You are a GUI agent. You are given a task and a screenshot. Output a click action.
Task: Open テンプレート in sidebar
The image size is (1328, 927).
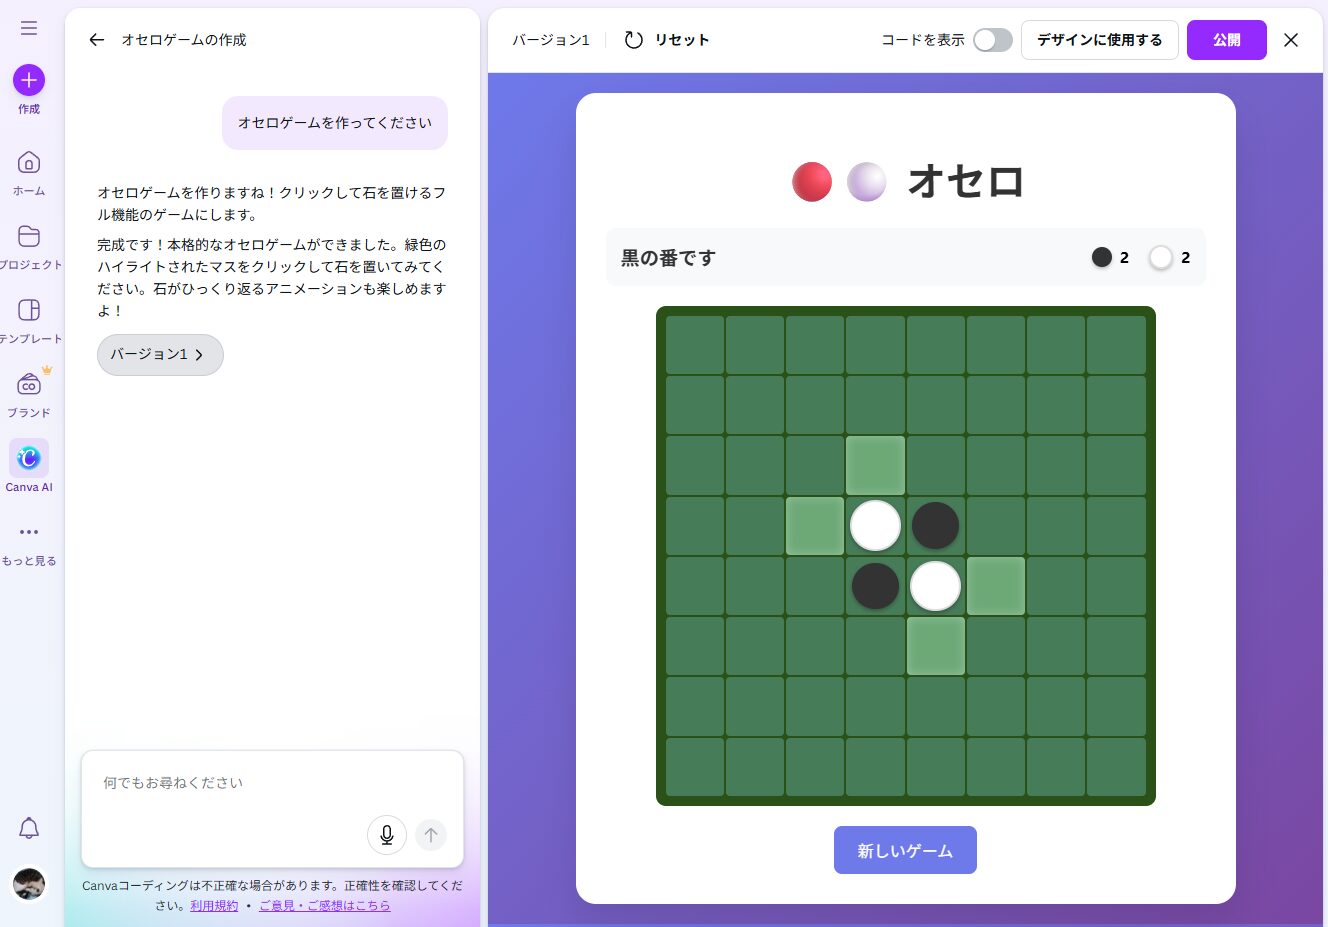(29, 311)
